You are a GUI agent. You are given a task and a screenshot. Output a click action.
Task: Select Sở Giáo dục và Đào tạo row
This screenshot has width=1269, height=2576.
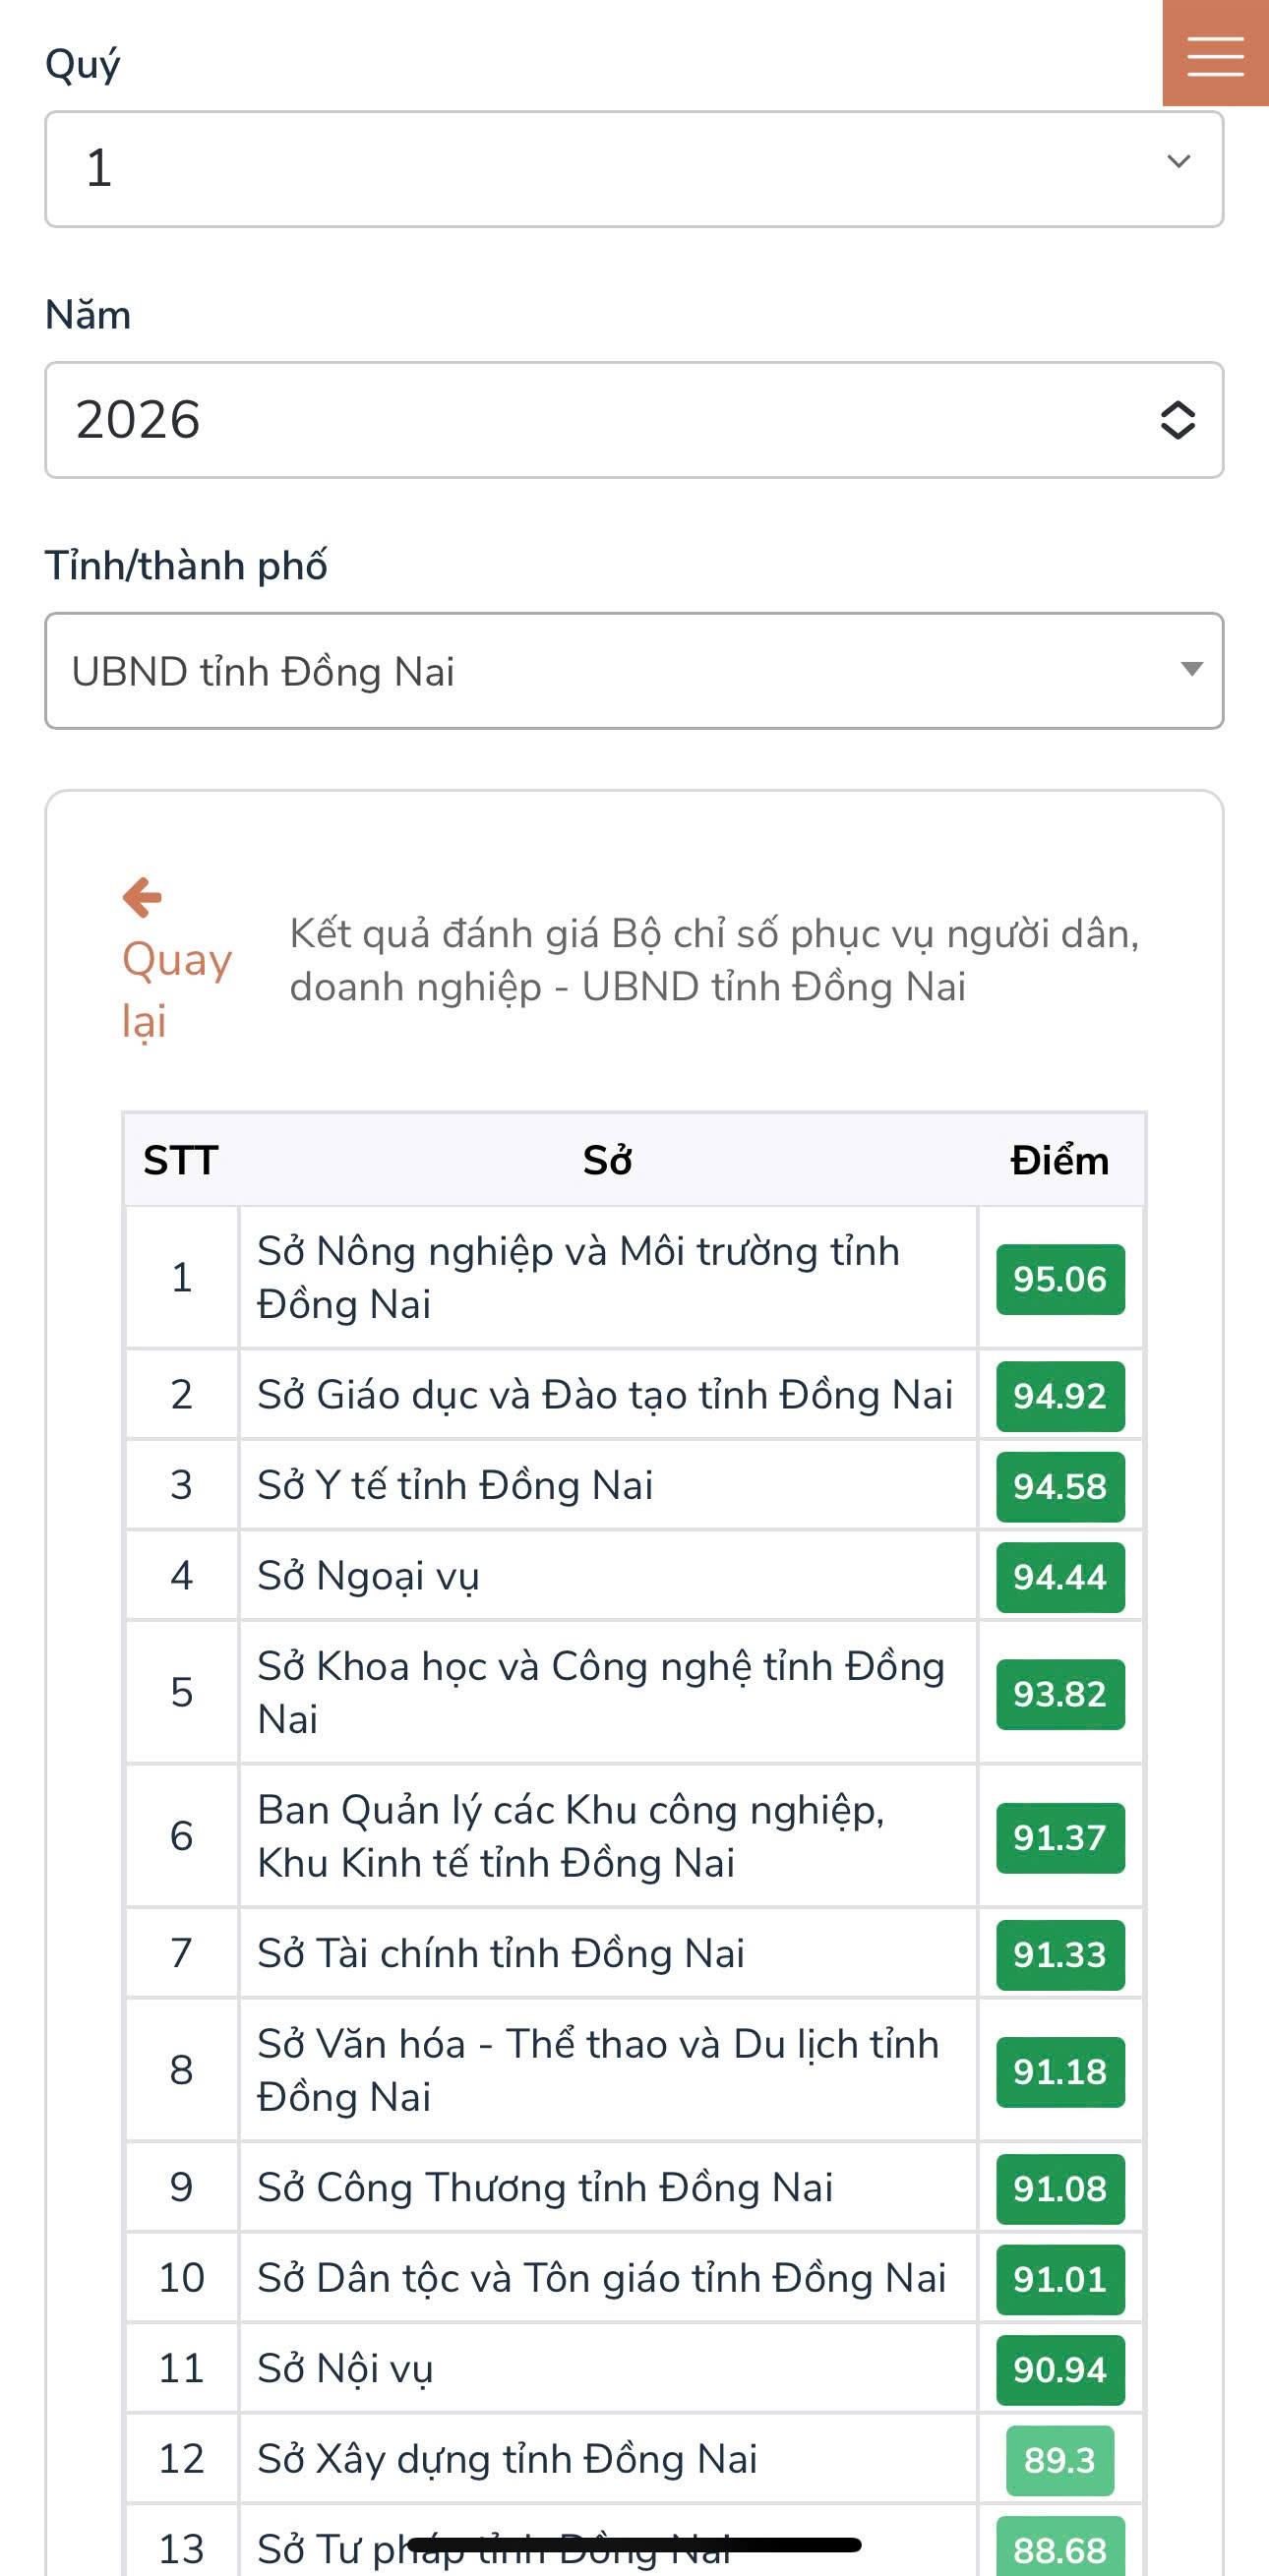tap(605, 1395)
